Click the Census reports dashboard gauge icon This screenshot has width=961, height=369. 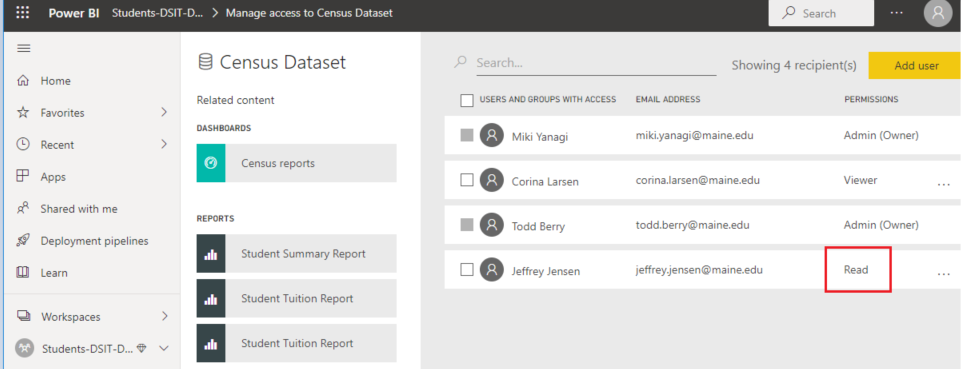211,163
